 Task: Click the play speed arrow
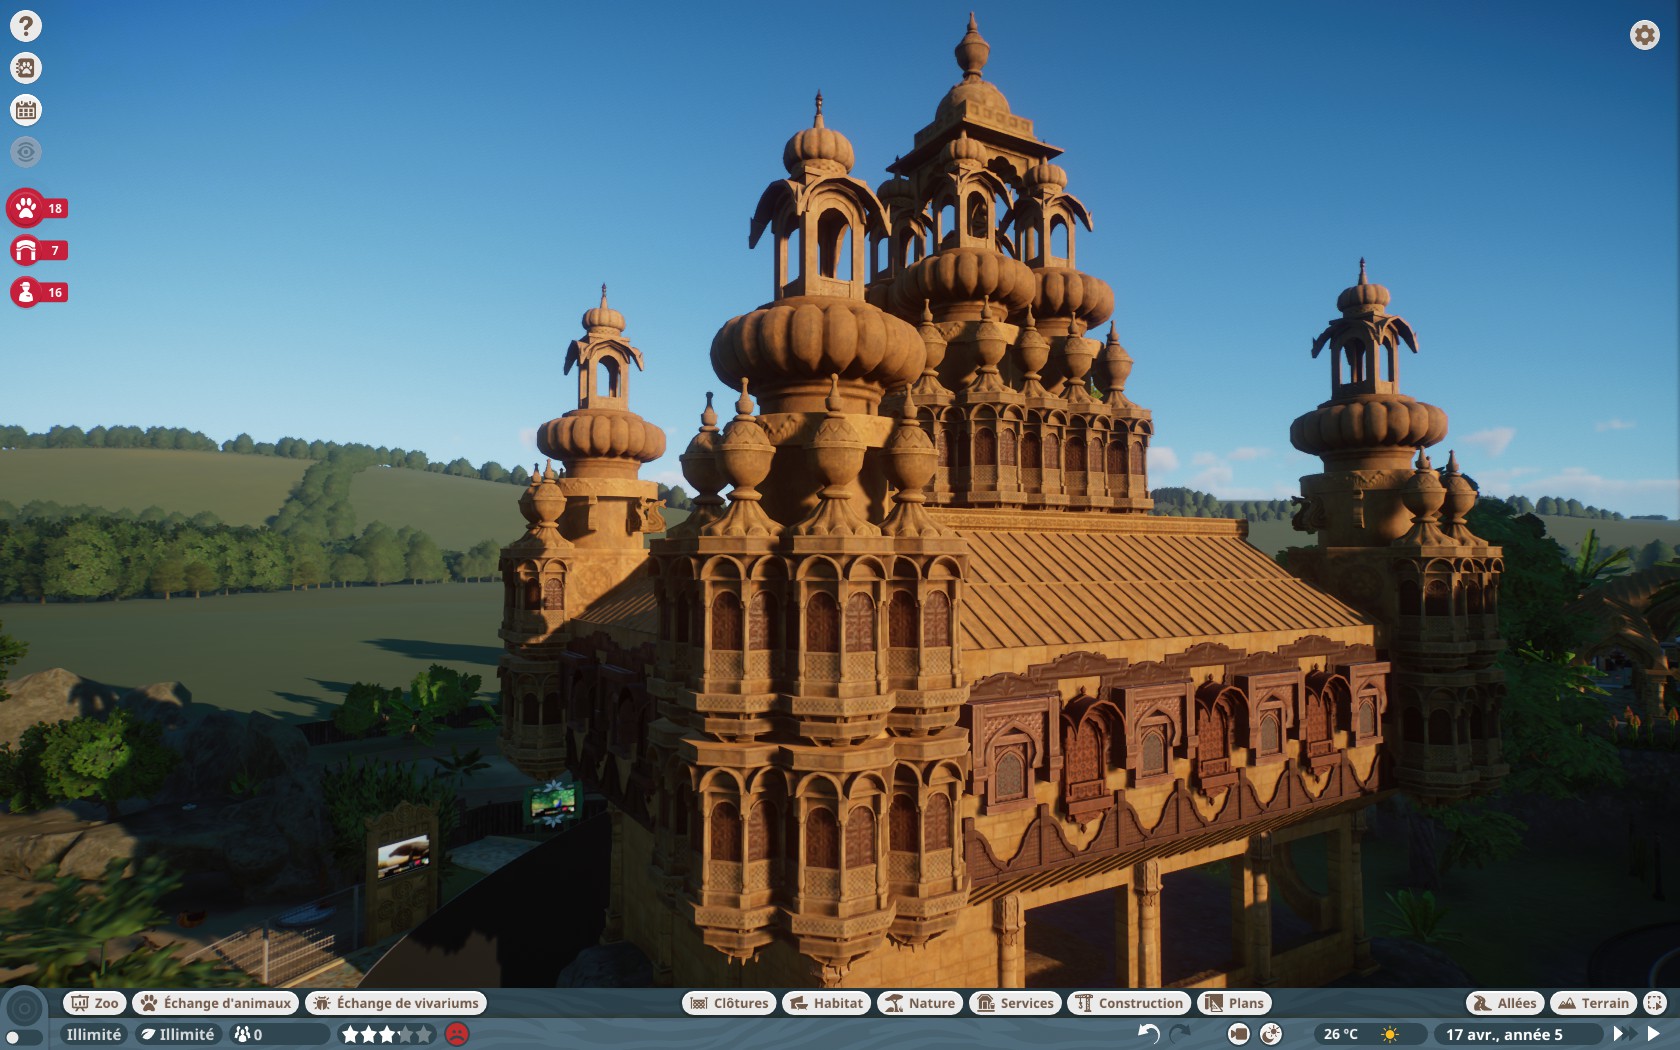tap(1653, 1034)
